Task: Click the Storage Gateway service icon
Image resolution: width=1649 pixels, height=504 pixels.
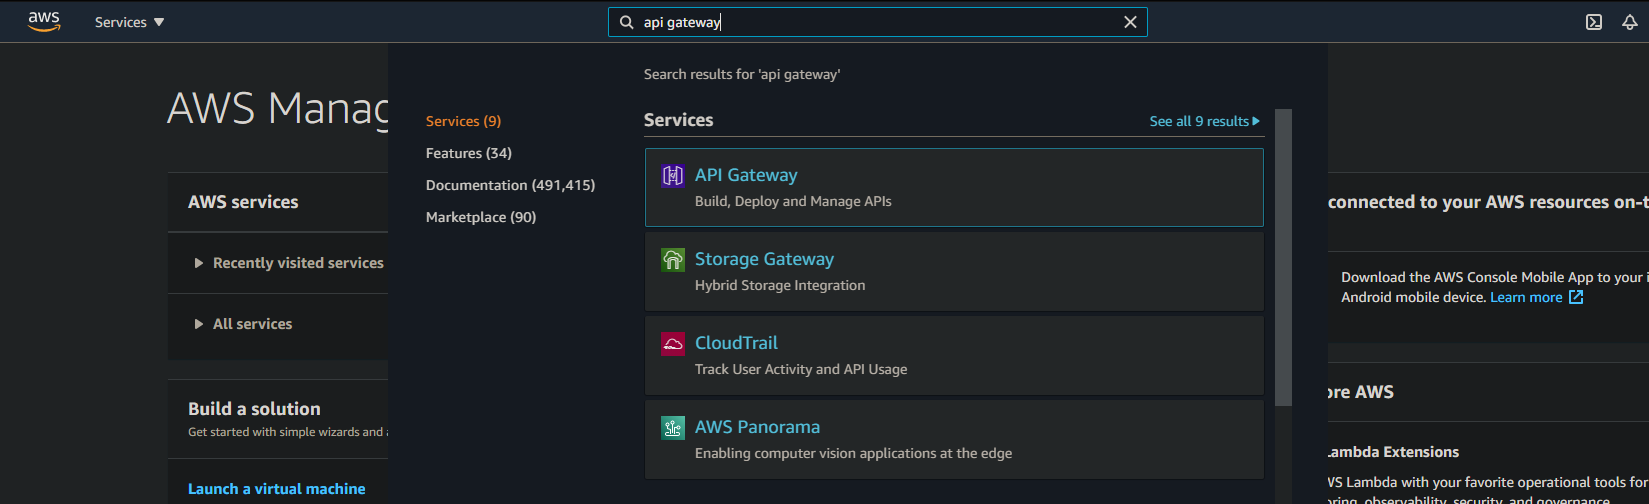Action: point(673,260)
